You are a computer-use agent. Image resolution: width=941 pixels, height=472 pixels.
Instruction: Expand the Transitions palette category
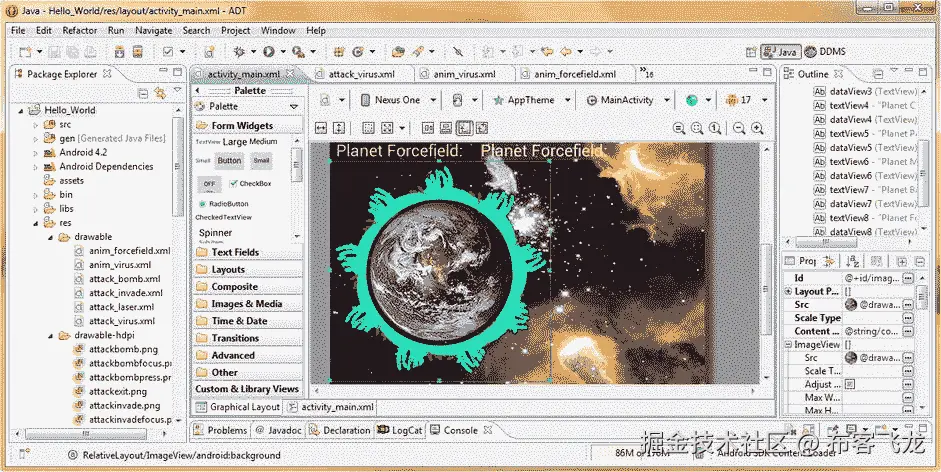click(x=247, y=338)
